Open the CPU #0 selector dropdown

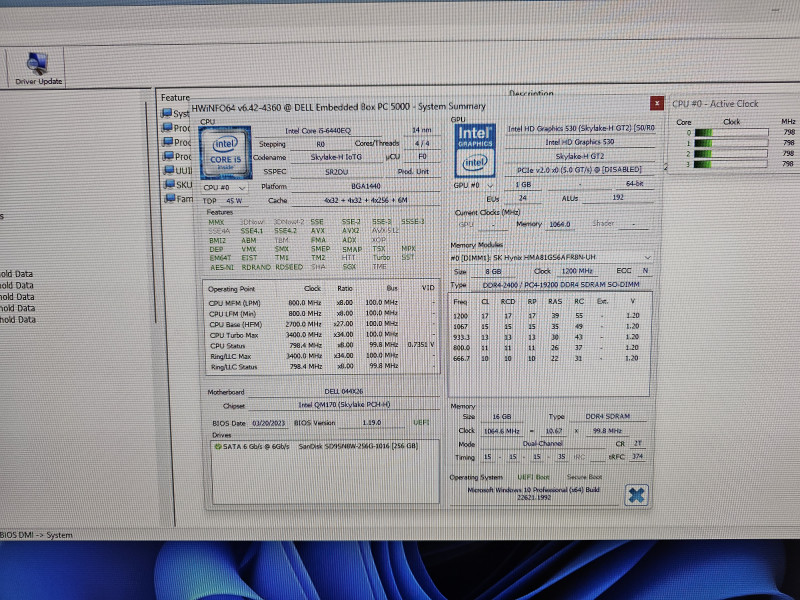224,188
